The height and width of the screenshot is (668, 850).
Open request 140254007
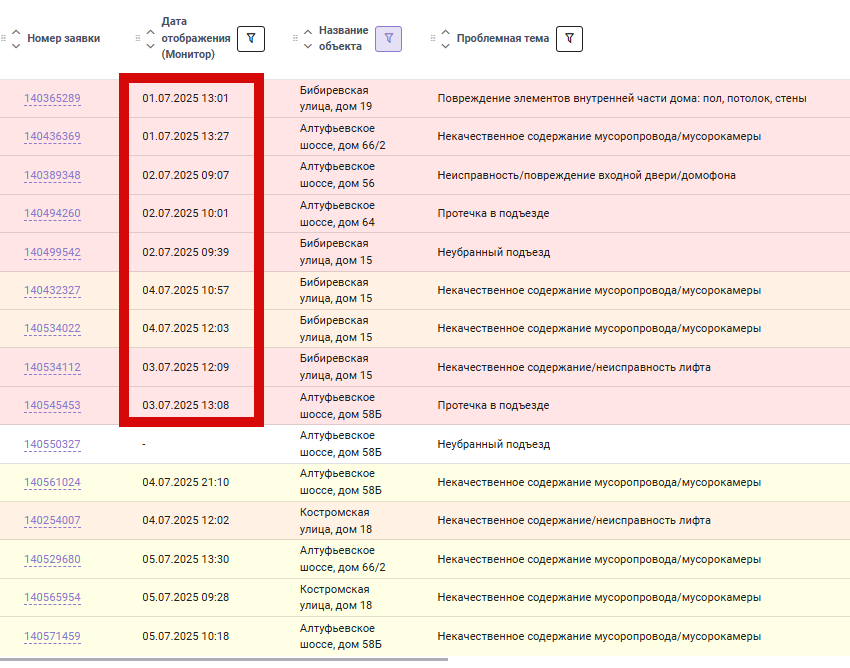coord(53,520)
